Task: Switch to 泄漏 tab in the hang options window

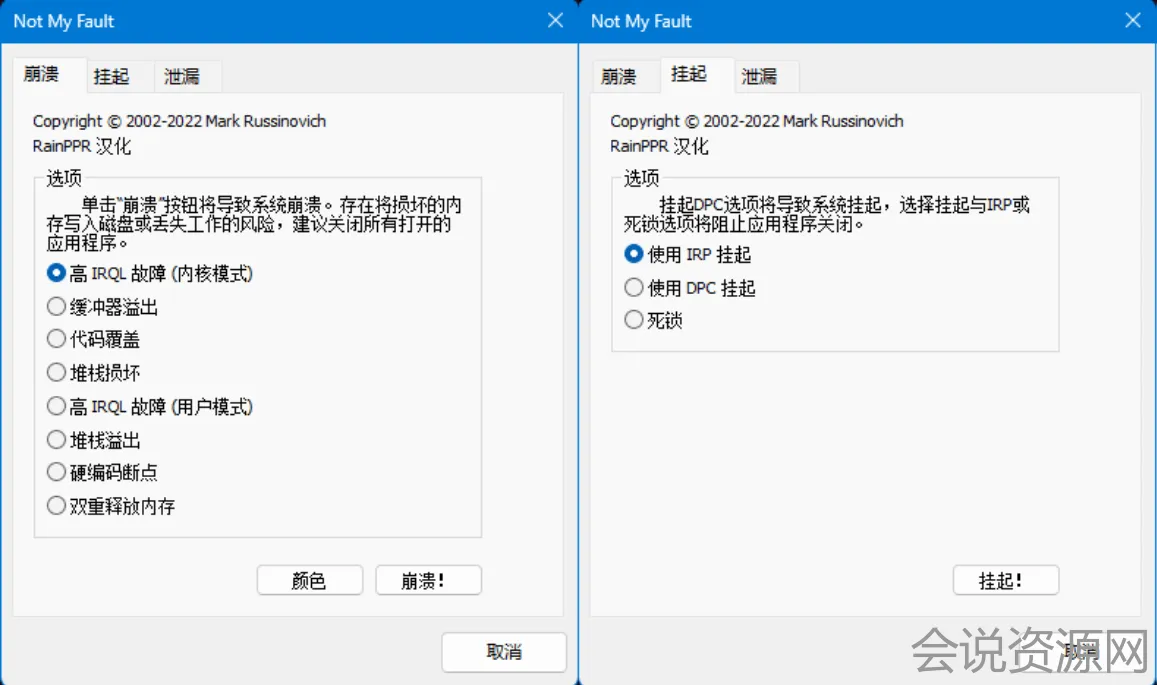Action: [x=759, y=76]
